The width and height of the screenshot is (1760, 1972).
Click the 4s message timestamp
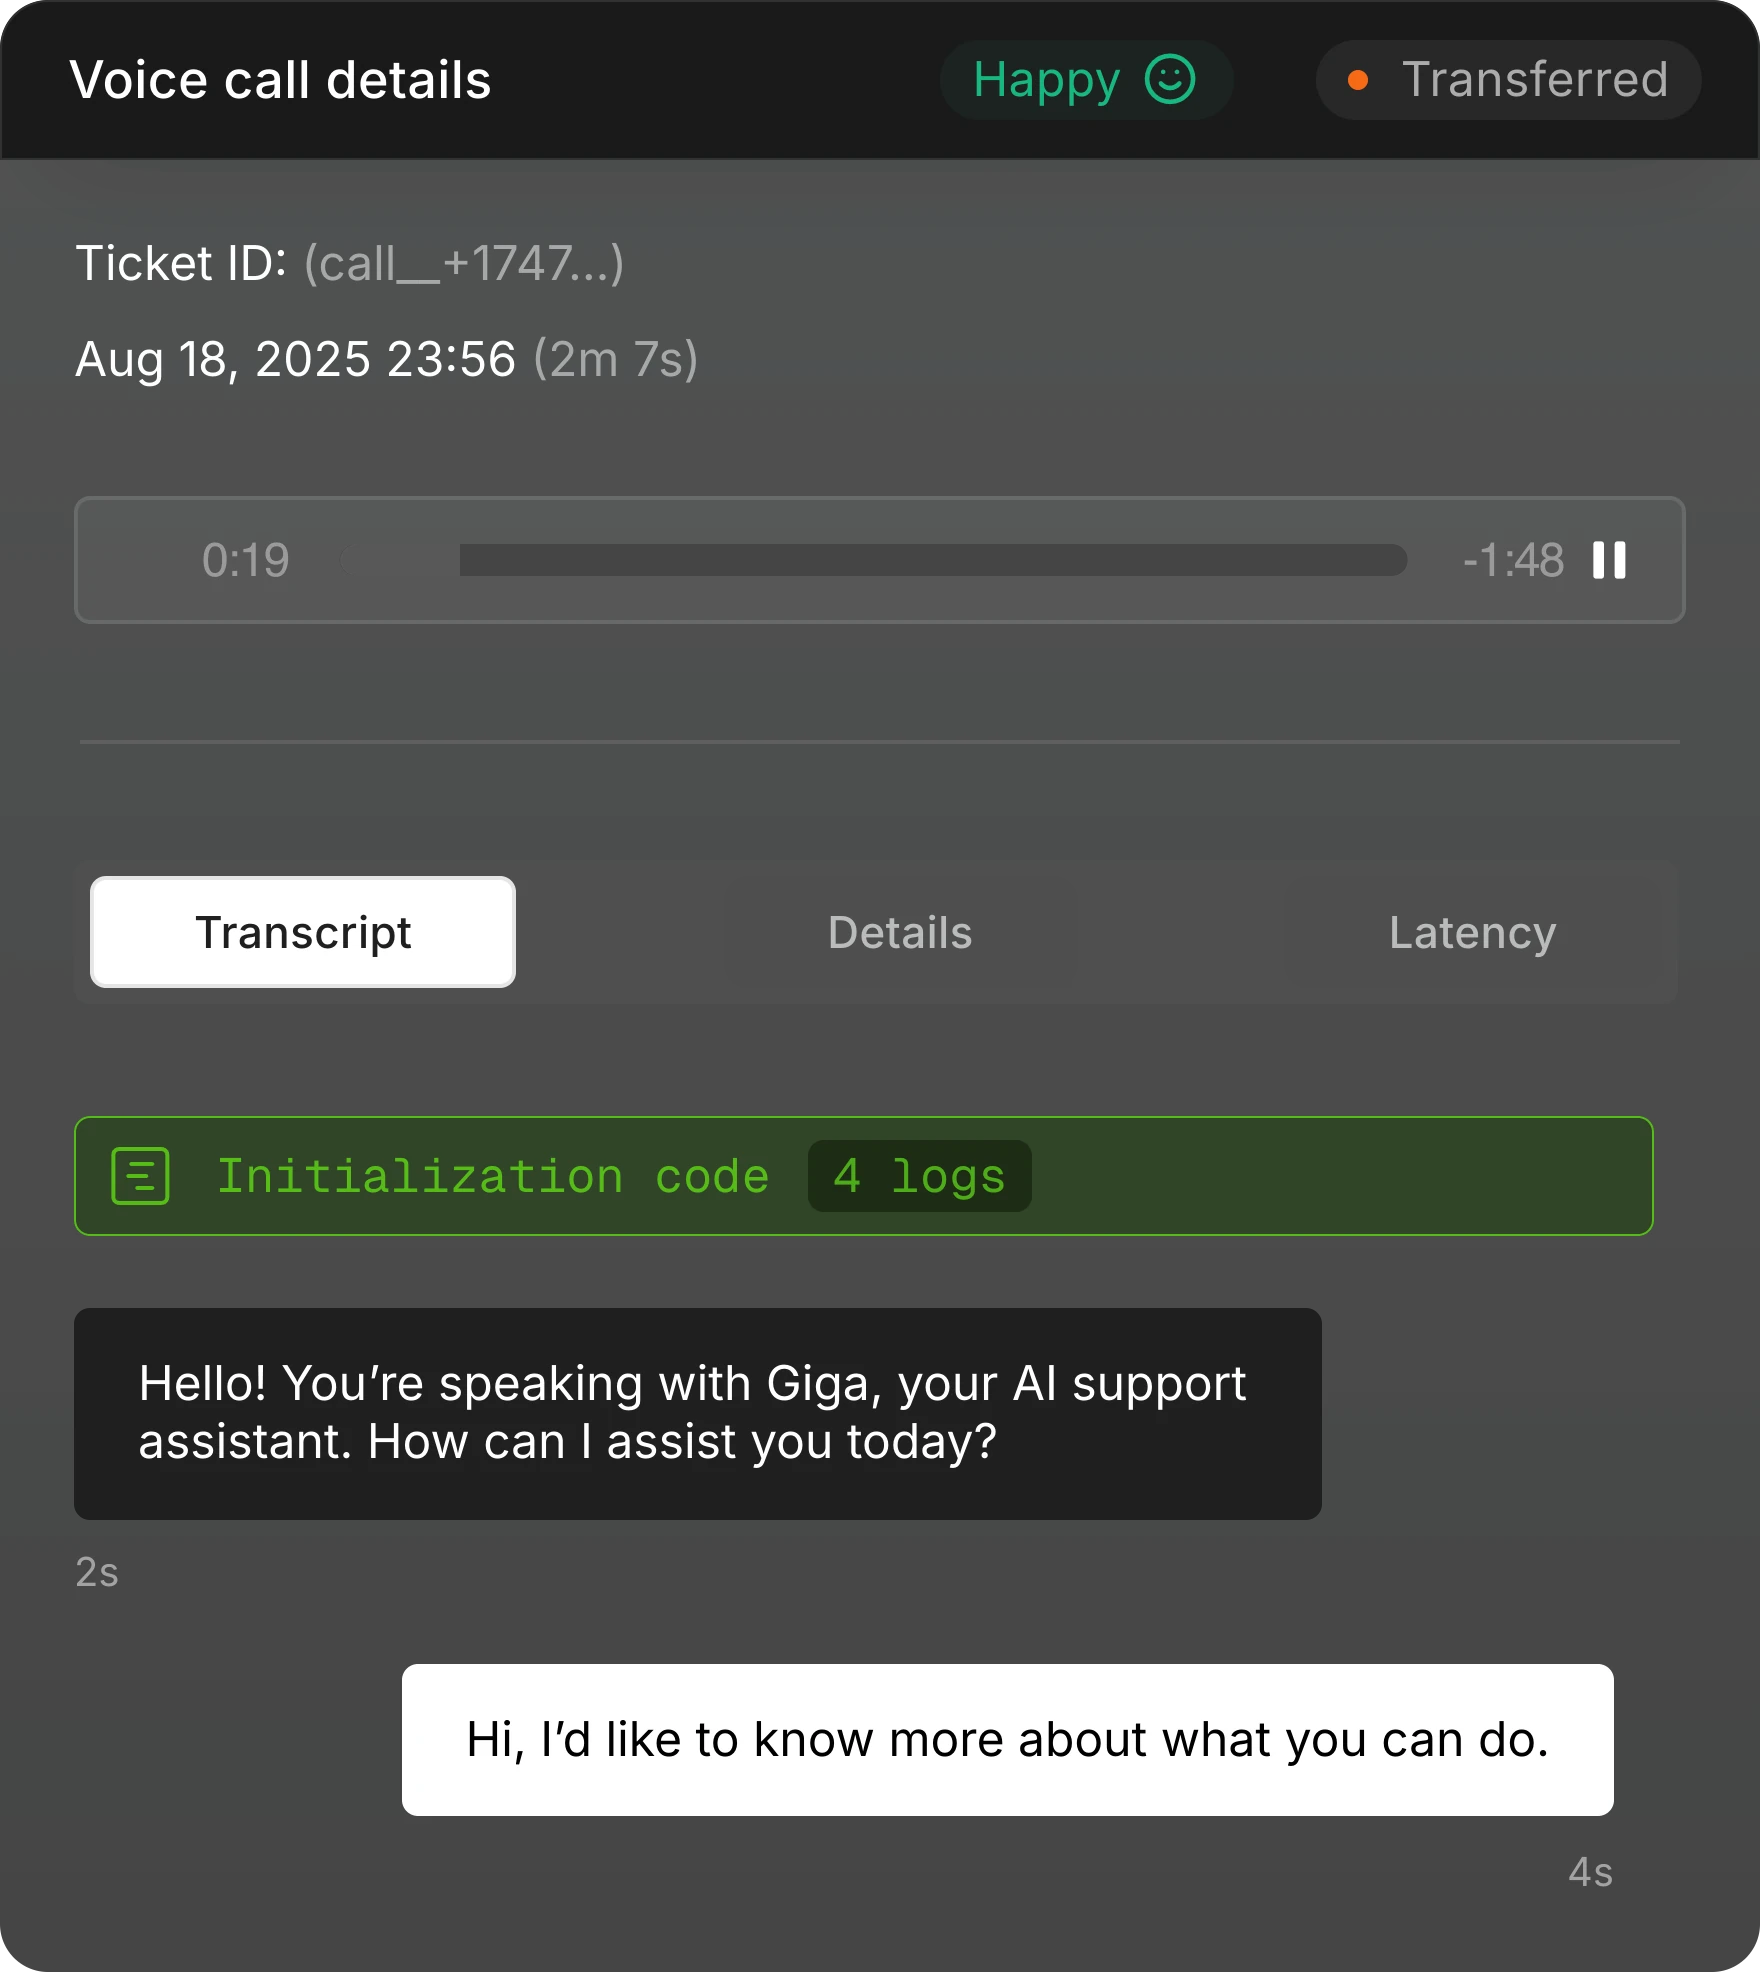pos(1590,1872)
